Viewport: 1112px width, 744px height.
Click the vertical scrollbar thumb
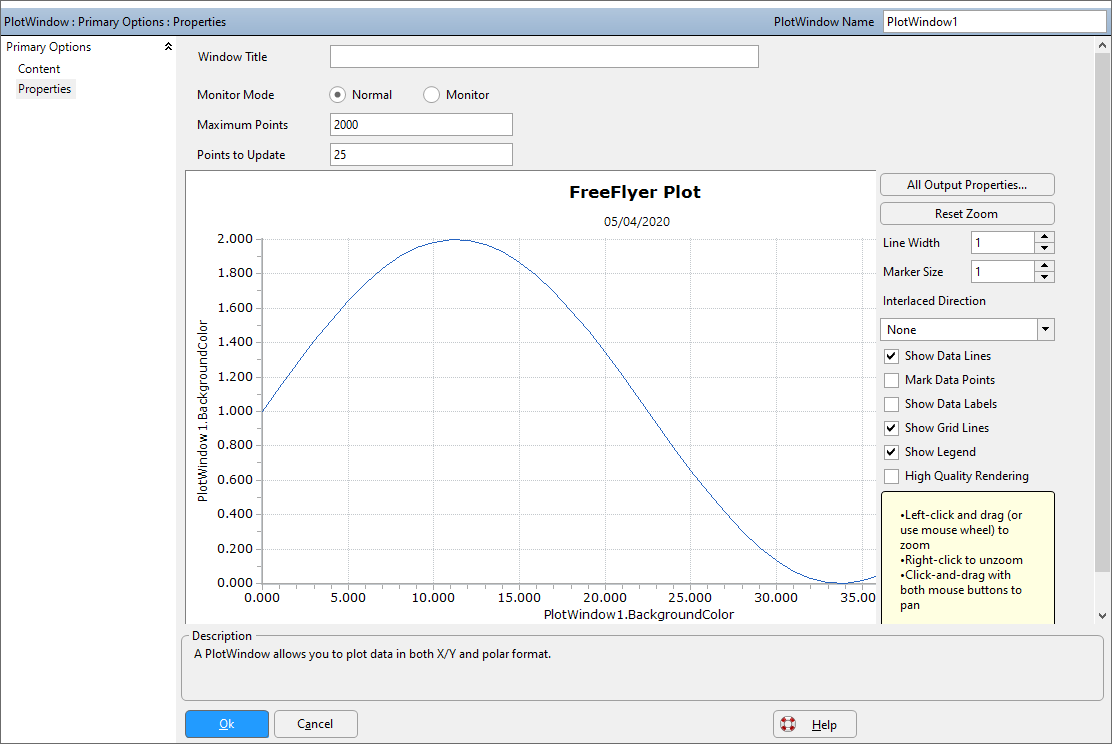coord(1102,312)
